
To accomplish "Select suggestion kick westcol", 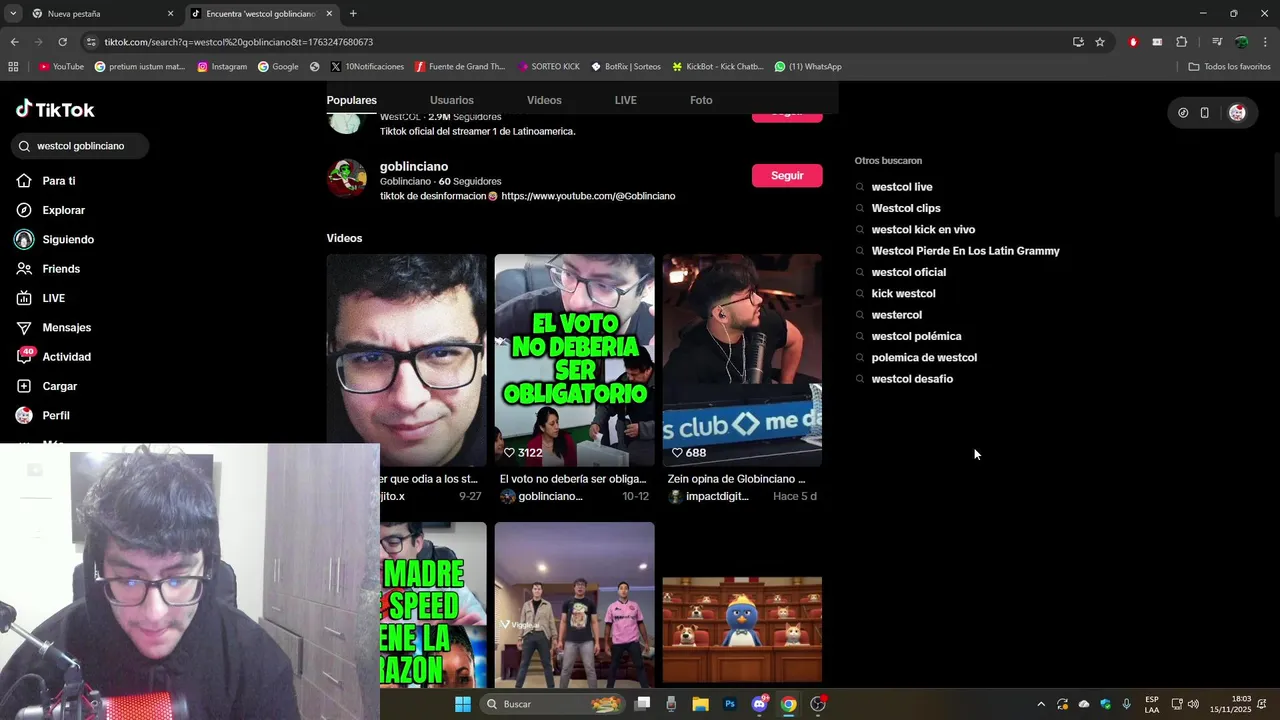I will 903,294.
